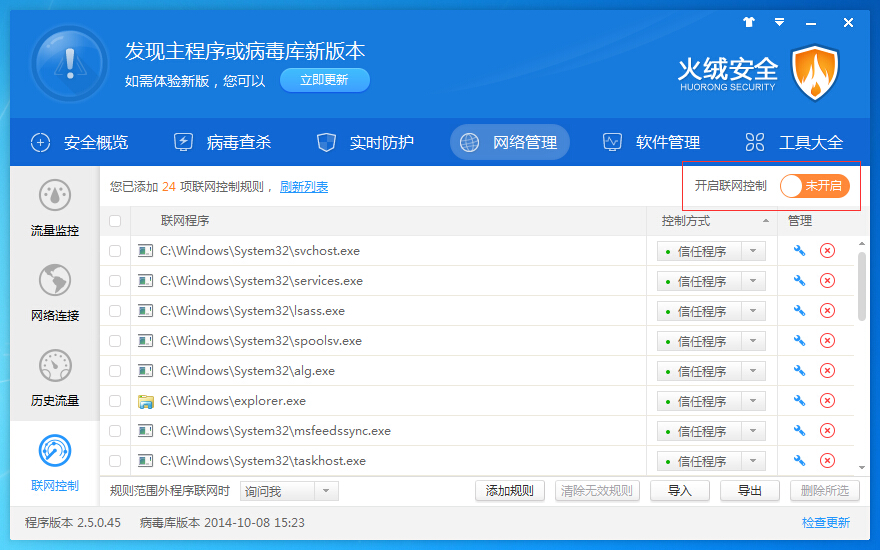This screenshot has height=550, width=880.
Task: Tick the select-all checkbox in table header
Action: [x=115, y=221]
